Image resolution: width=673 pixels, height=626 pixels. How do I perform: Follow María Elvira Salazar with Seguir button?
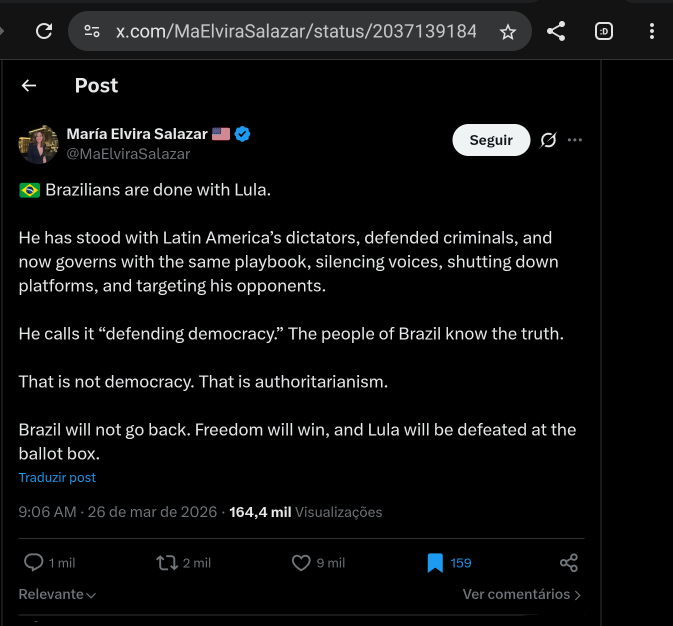click(x=491, y=141)
